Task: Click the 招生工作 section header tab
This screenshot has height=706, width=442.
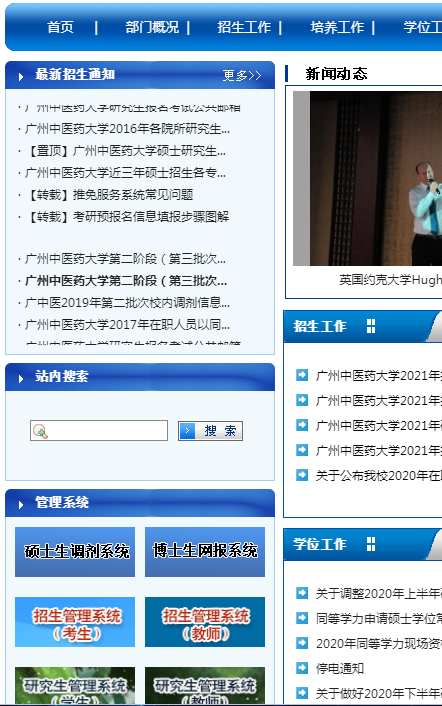Action: click(320, 326)
